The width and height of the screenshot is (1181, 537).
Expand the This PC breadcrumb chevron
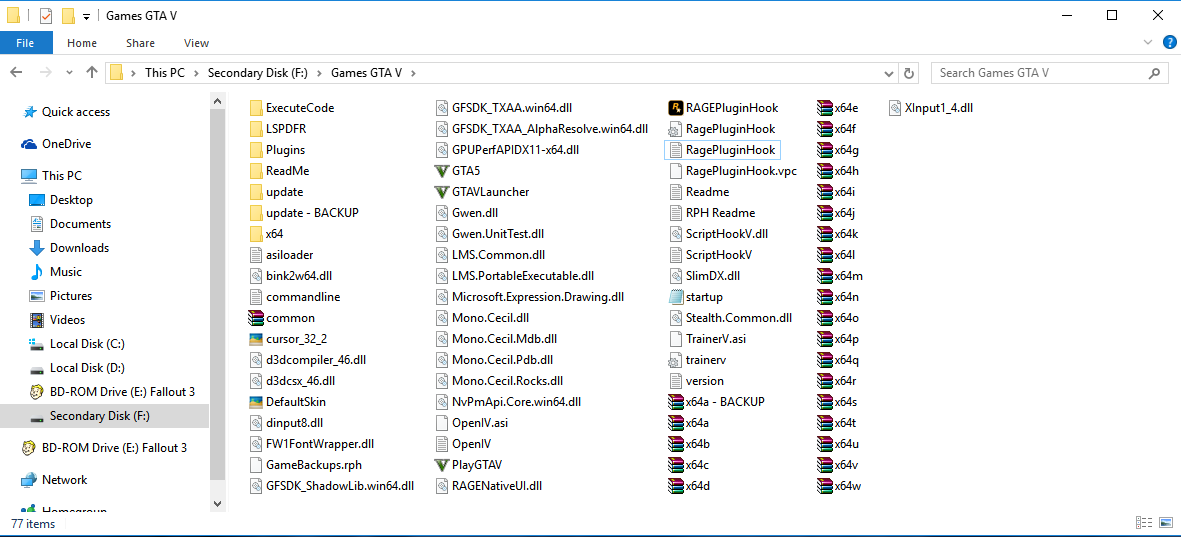197,73
